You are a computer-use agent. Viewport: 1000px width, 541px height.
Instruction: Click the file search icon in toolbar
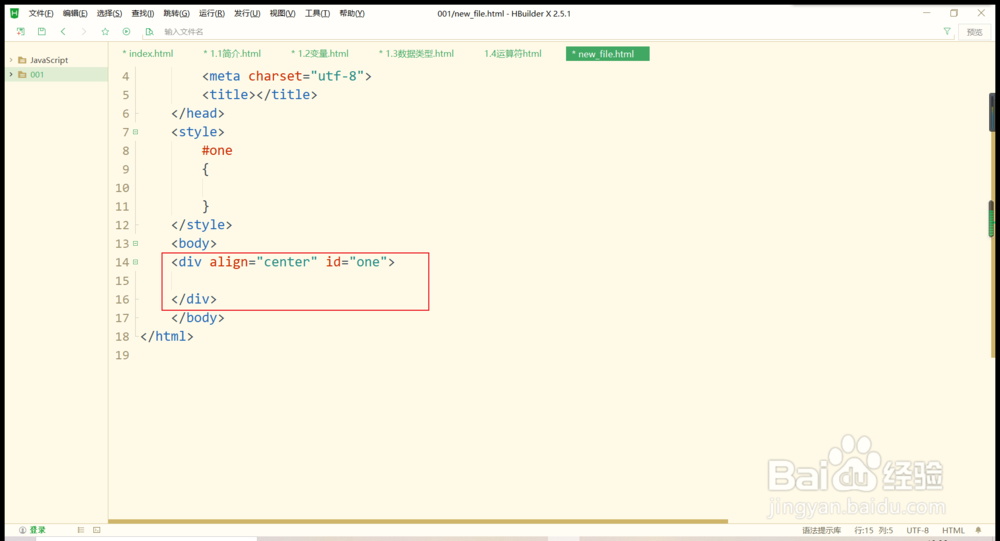(149, 31)
